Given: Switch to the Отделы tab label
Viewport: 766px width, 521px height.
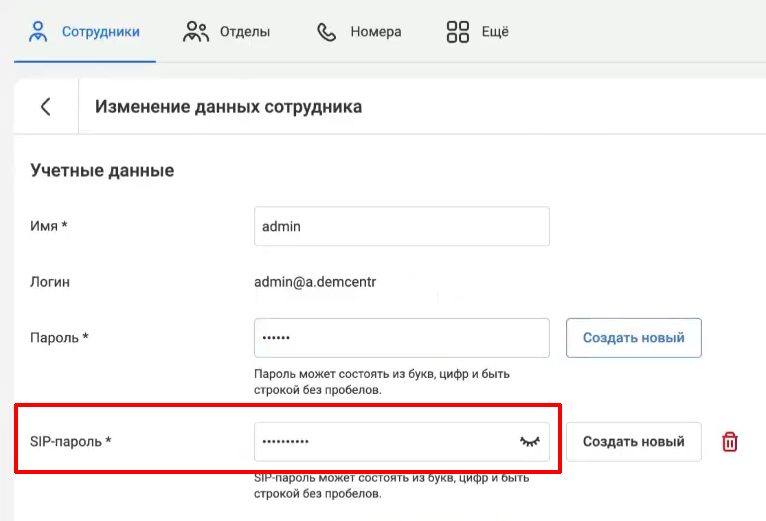Looking at the screenshot, I should (x=245, y=31).
